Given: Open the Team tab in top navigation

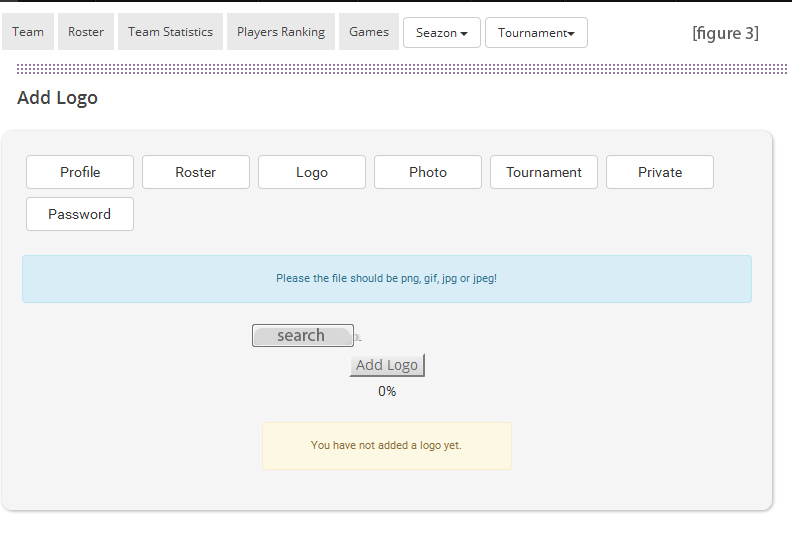Looking at the screenshot, I should [28, 32].
